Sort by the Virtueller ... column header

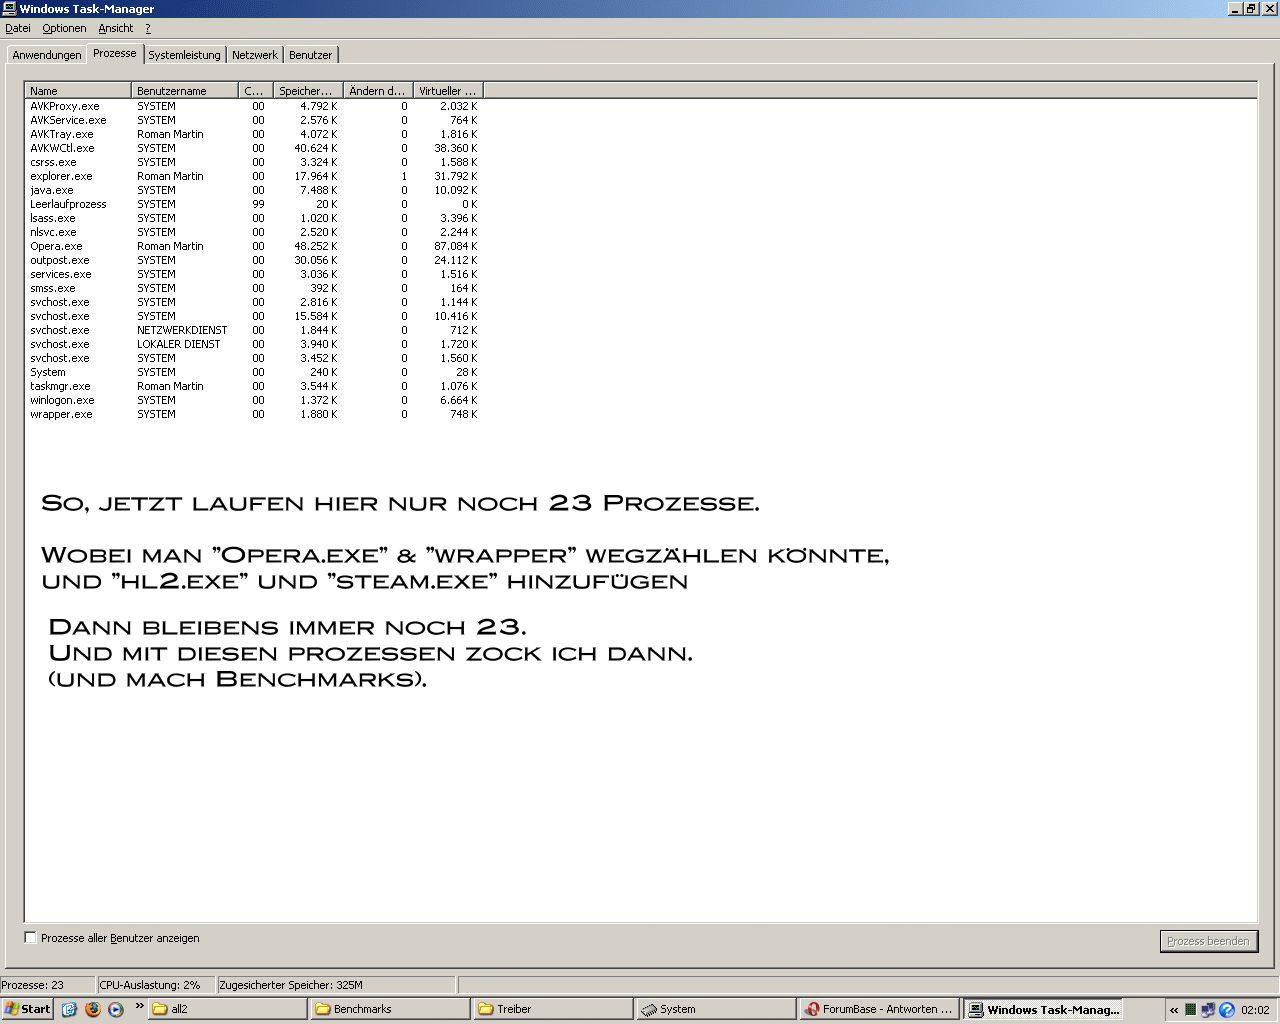click(x=448, y=91)
